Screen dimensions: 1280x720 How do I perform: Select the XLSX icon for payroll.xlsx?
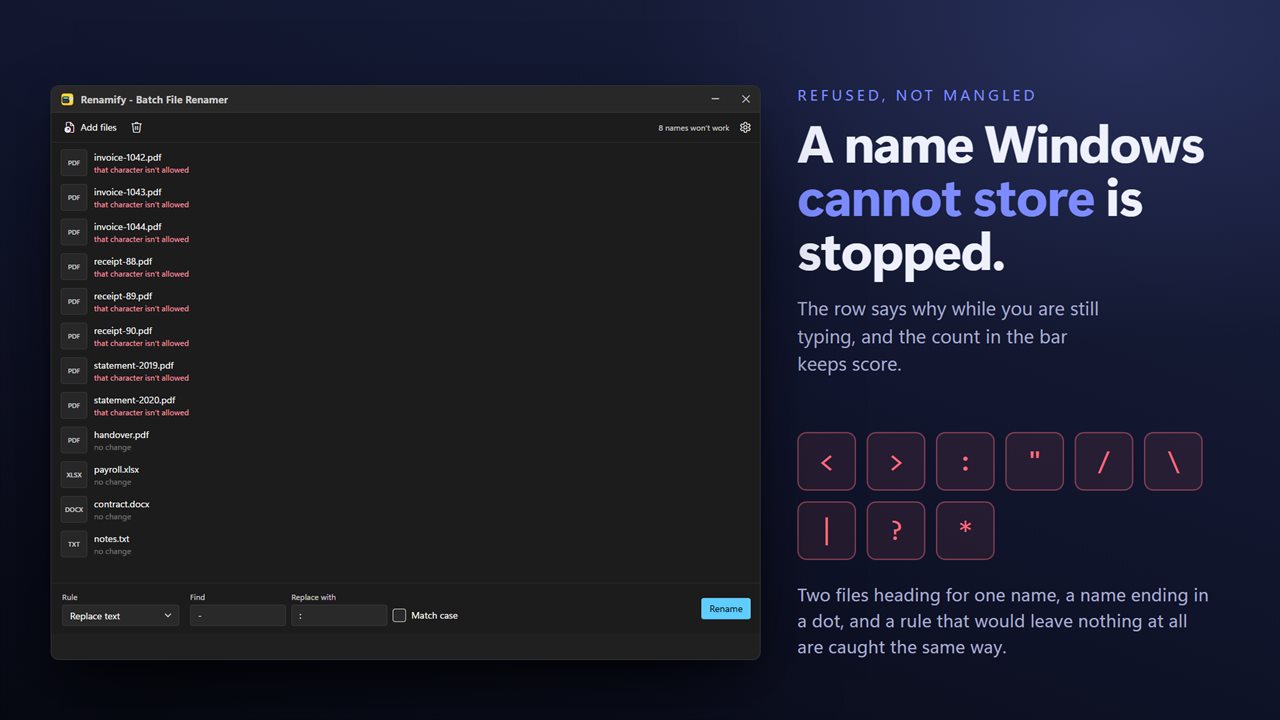74,475
